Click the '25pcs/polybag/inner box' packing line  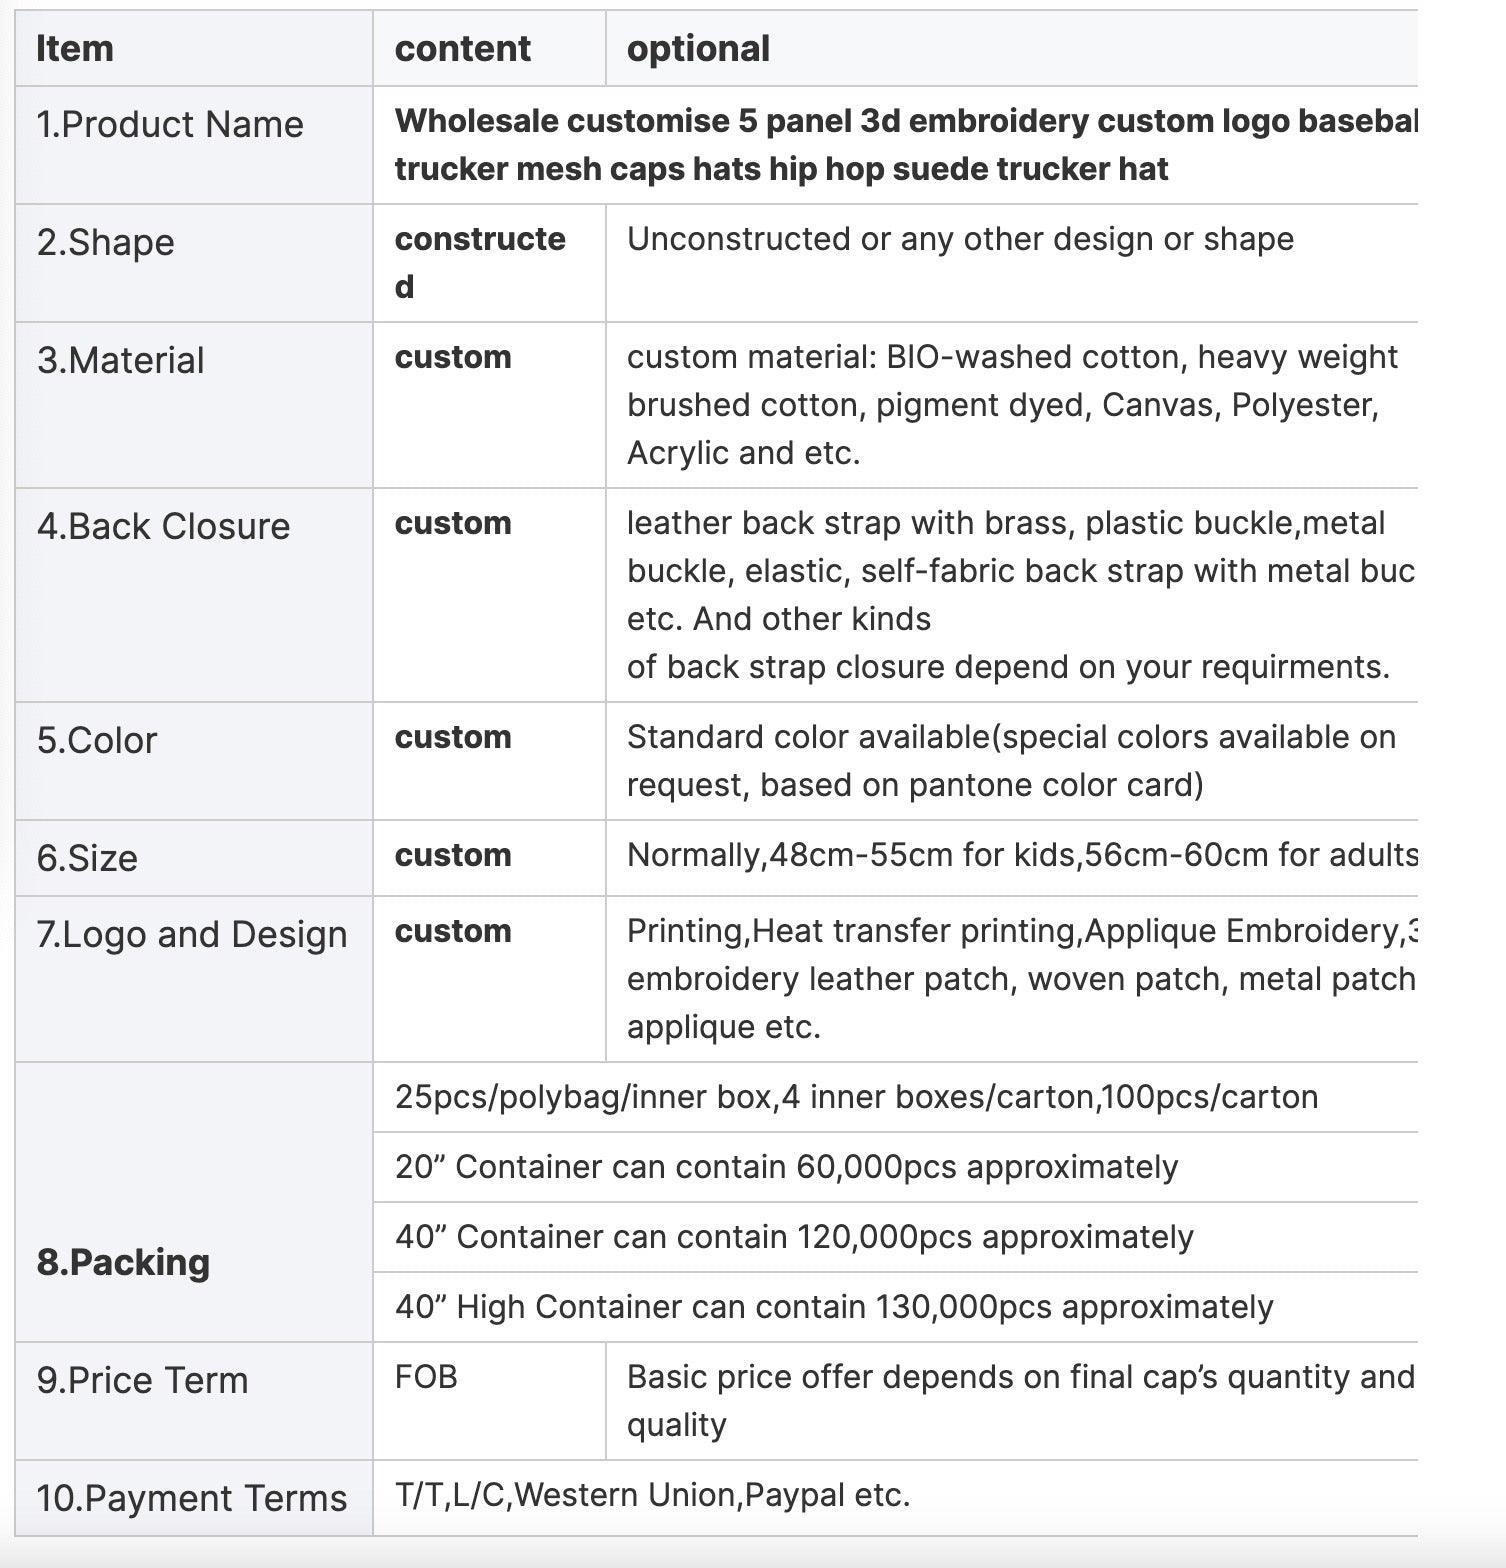856,1097
